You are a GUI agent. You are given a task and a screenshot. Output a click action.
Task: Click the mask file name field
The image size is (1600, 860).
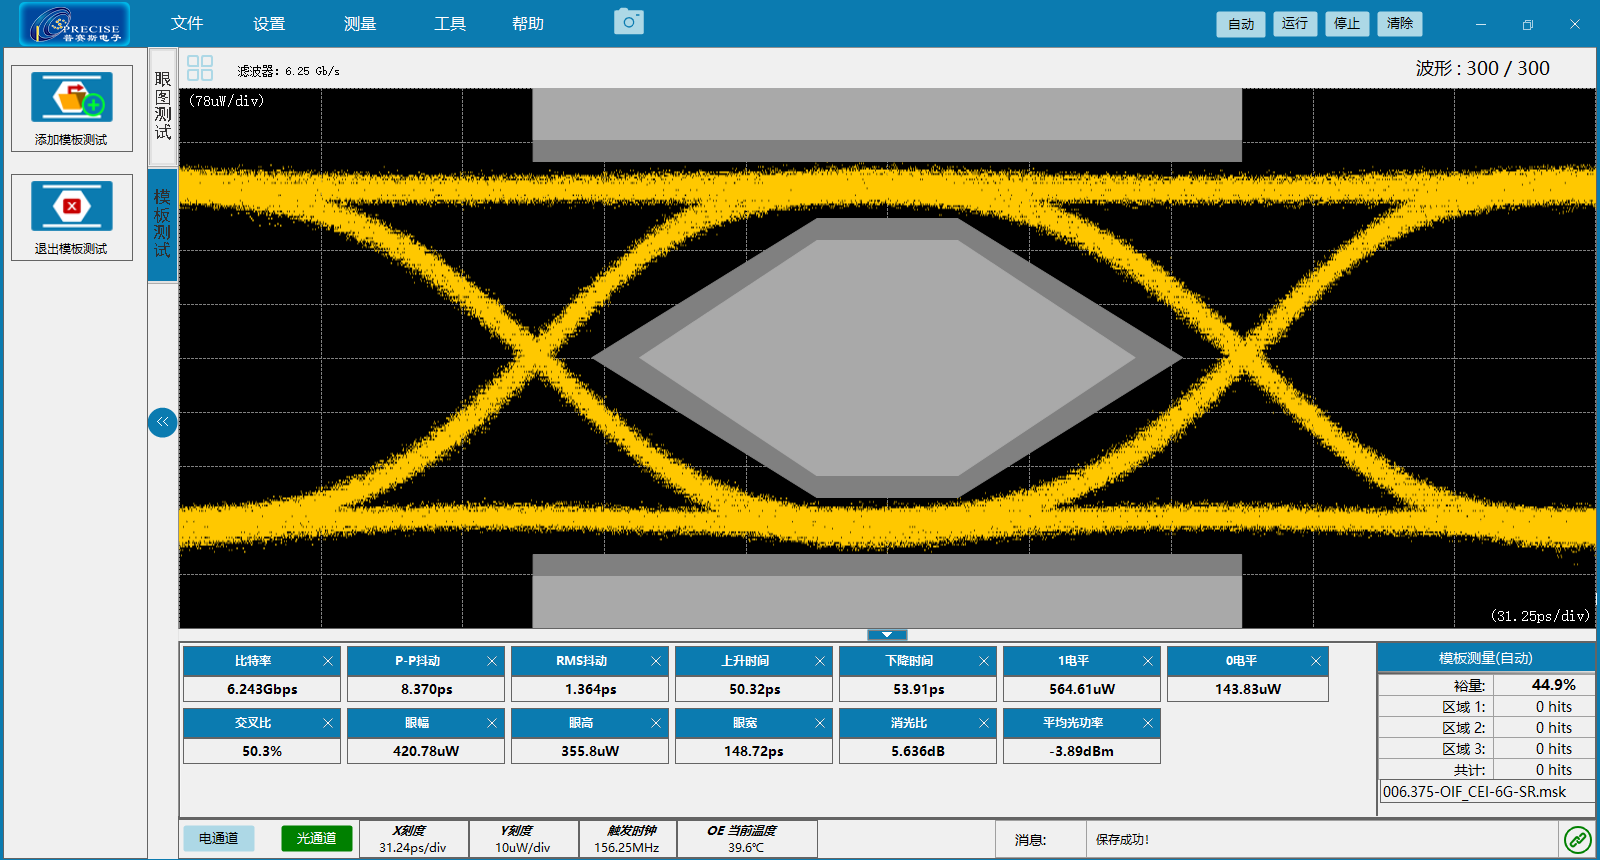point(1486,792)
